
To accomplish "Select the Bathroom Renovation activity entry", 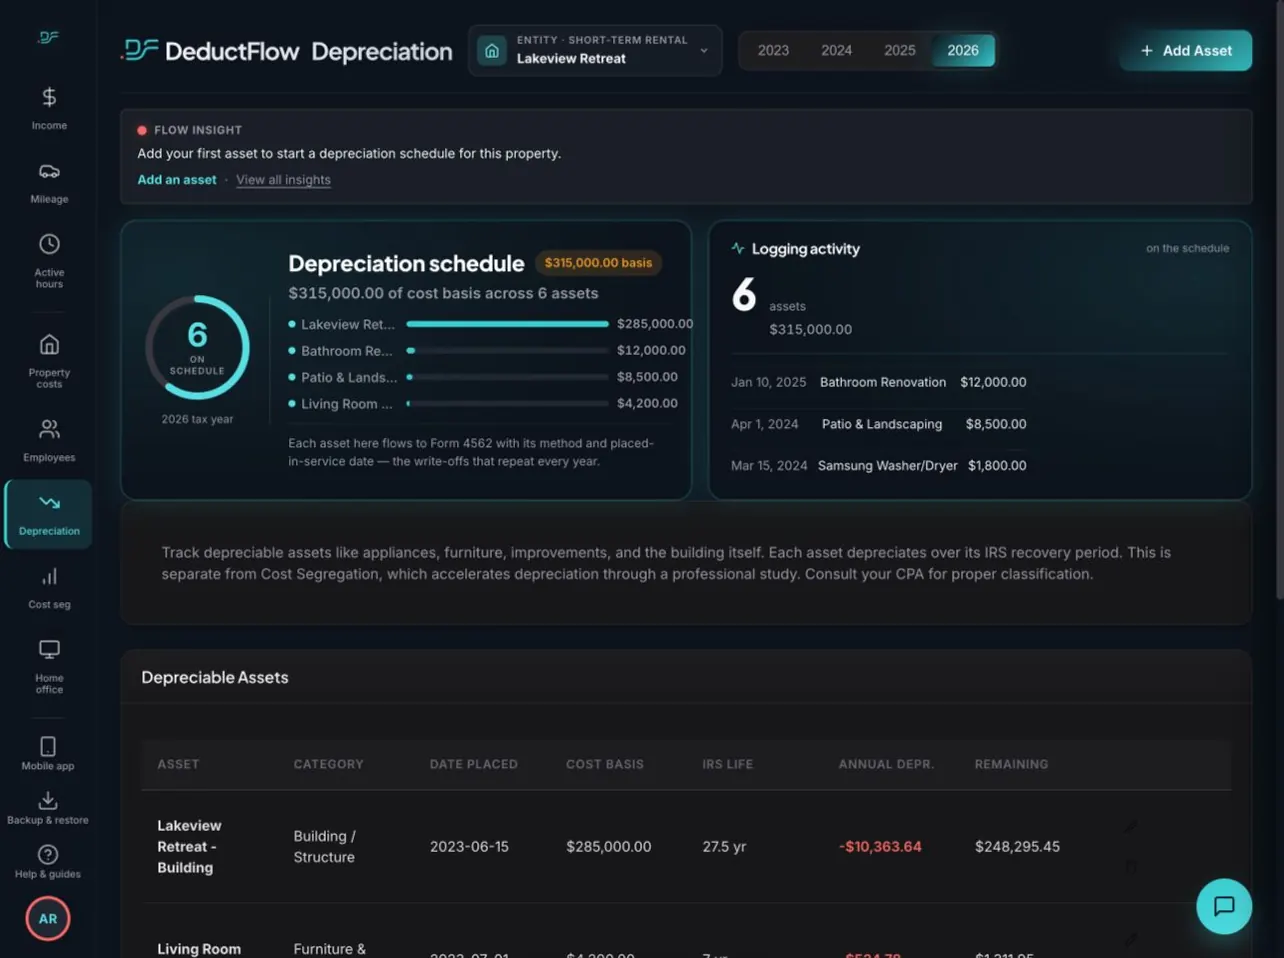I will point(878,382).
